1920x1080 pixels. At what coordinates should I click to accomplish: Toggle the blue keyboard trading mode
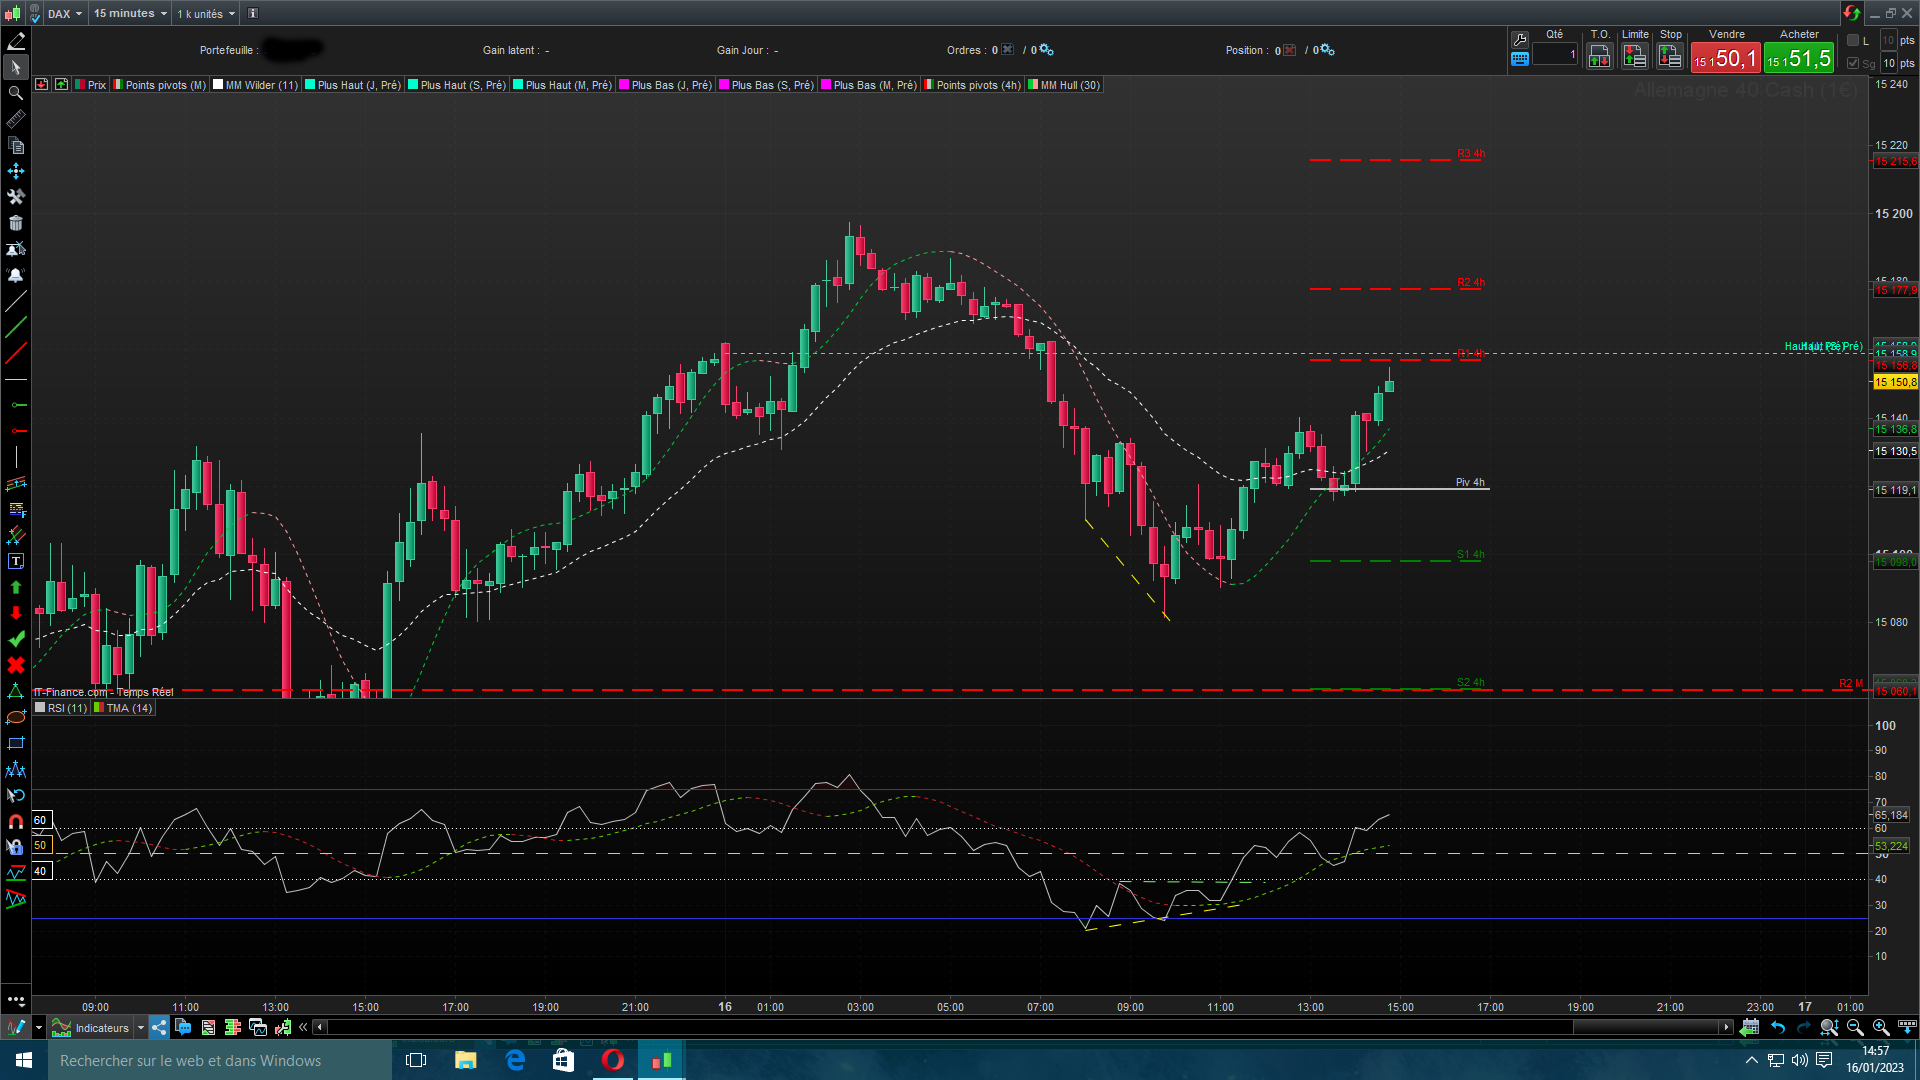pyautogui.click(x=1520, y=59)
